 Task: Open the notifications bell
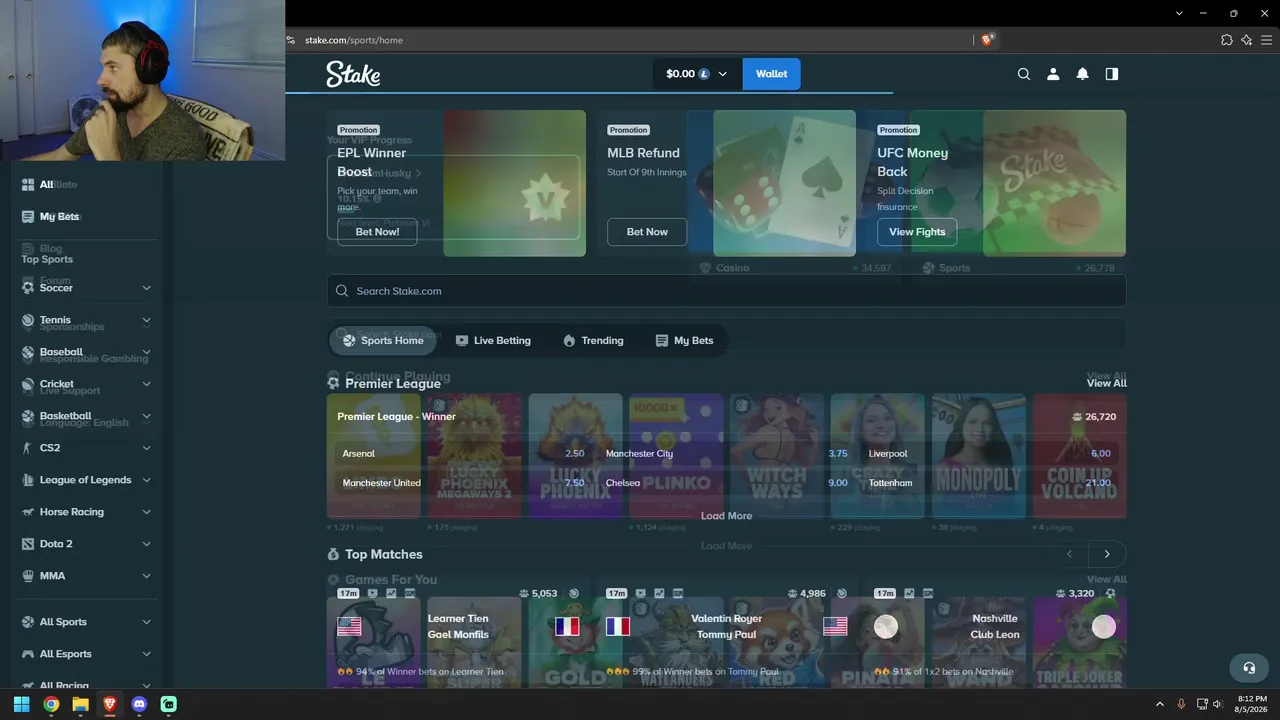coord(1082,74)
